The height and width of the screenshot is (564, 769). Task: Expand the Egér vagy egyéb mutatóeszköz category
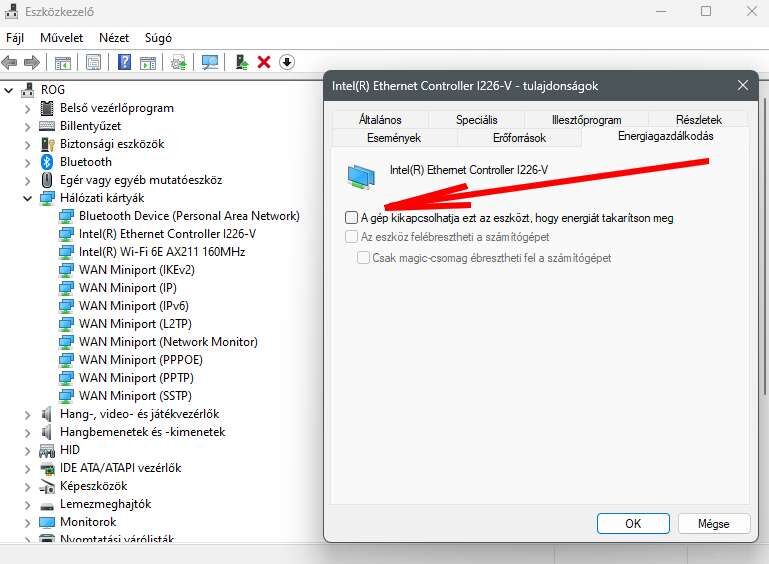pos(27,180)
